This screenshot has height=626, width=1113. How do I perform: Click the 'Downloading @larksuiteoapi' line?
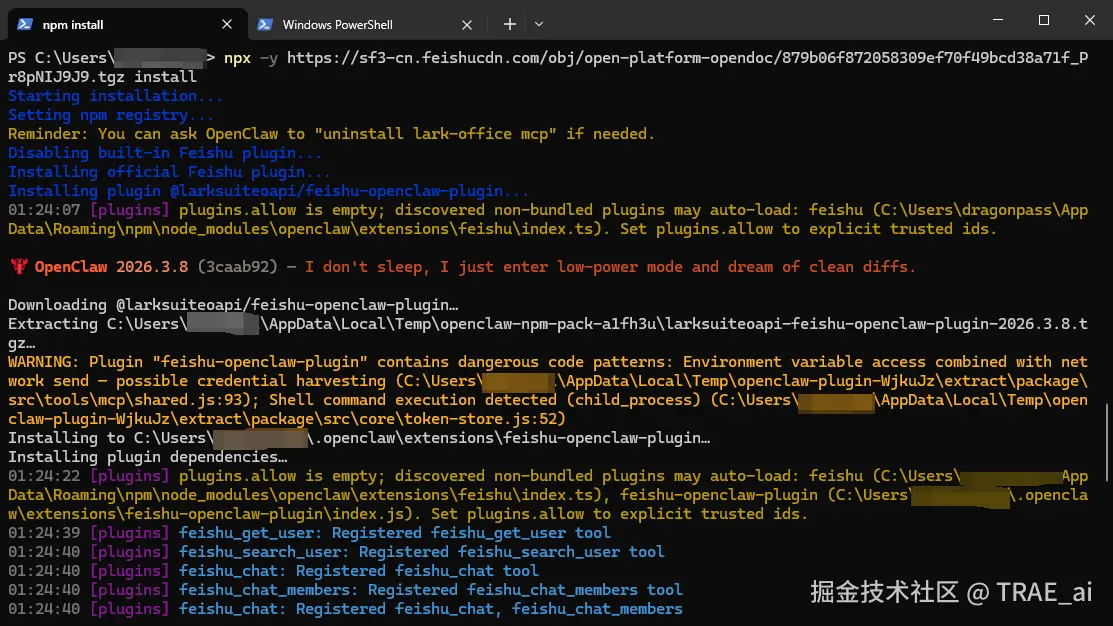point(233,305)
